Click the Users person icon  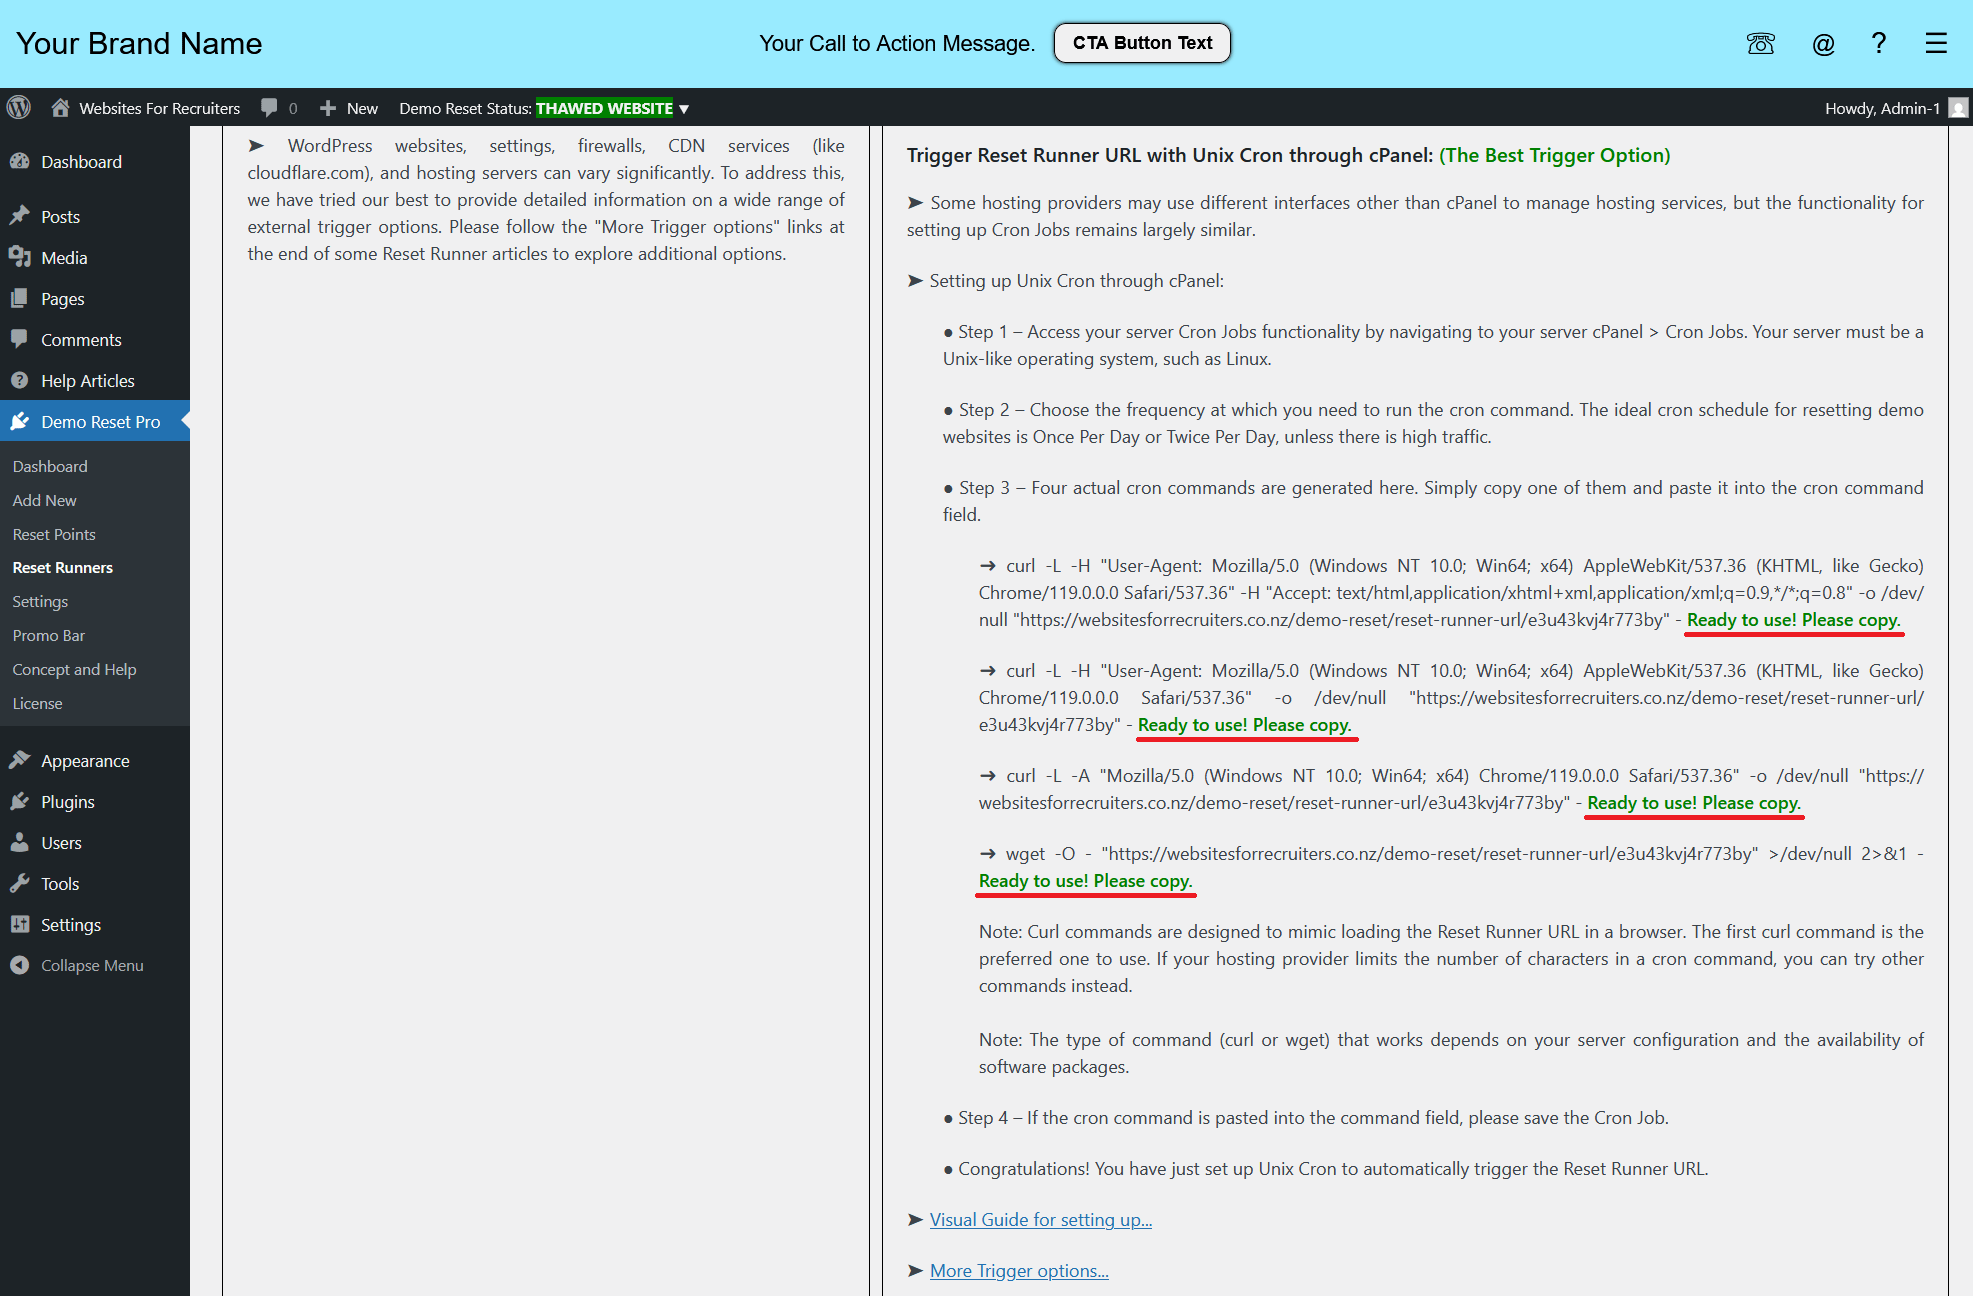(19, 842)
